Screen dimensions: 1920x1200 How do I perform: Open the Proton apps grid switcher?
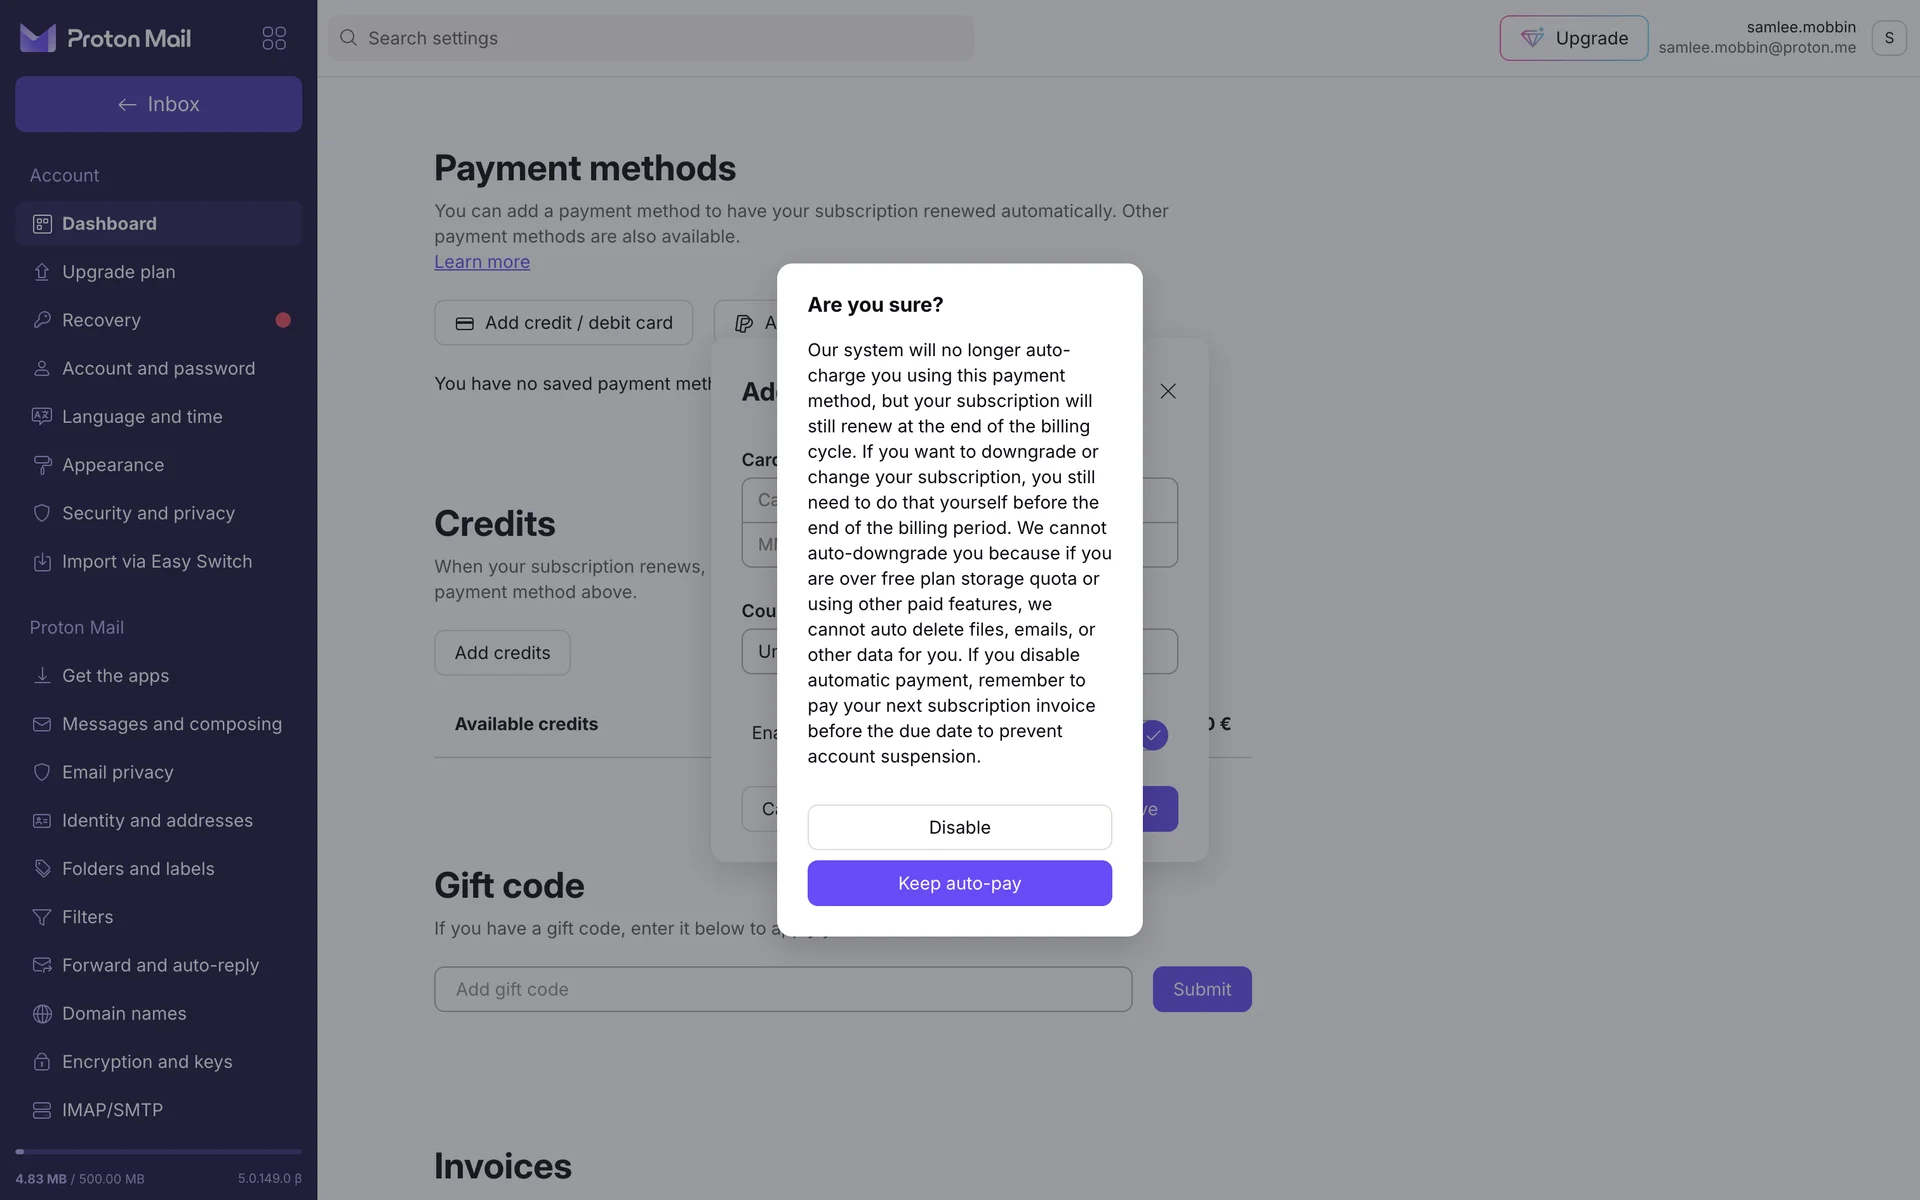(274, 38)
